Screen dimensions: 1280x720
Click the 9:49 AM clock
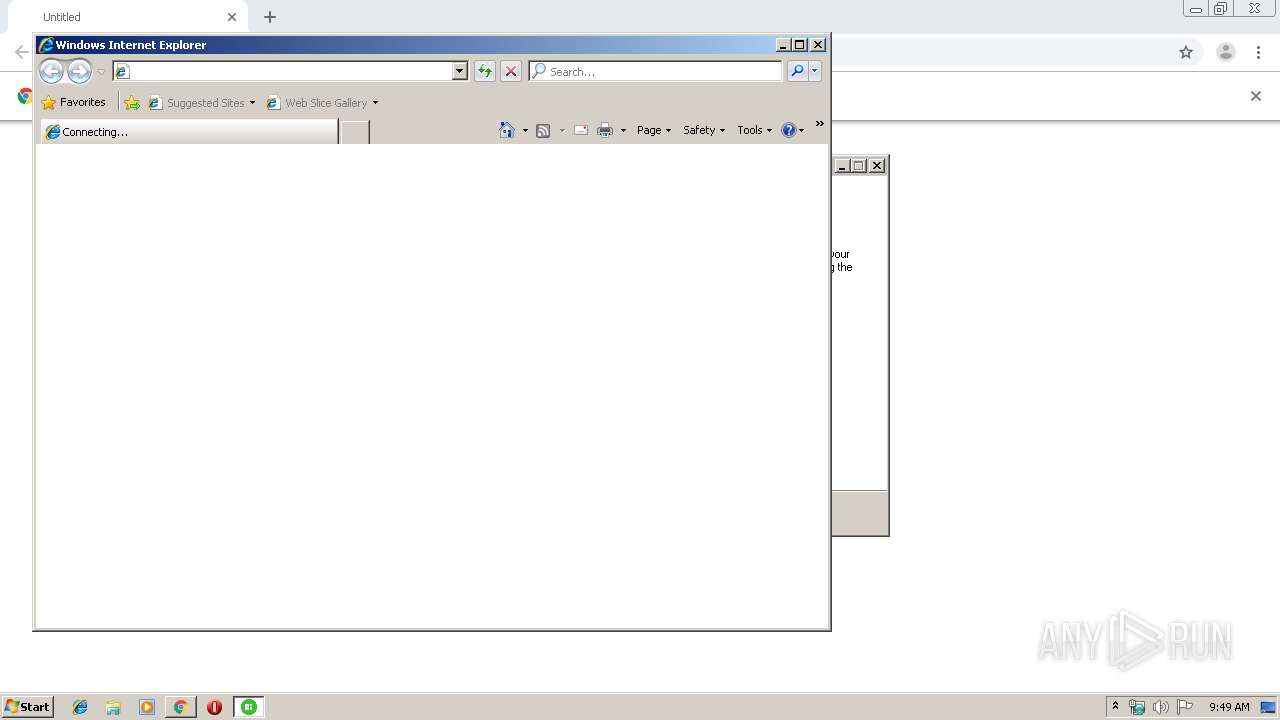(1229, 707)
